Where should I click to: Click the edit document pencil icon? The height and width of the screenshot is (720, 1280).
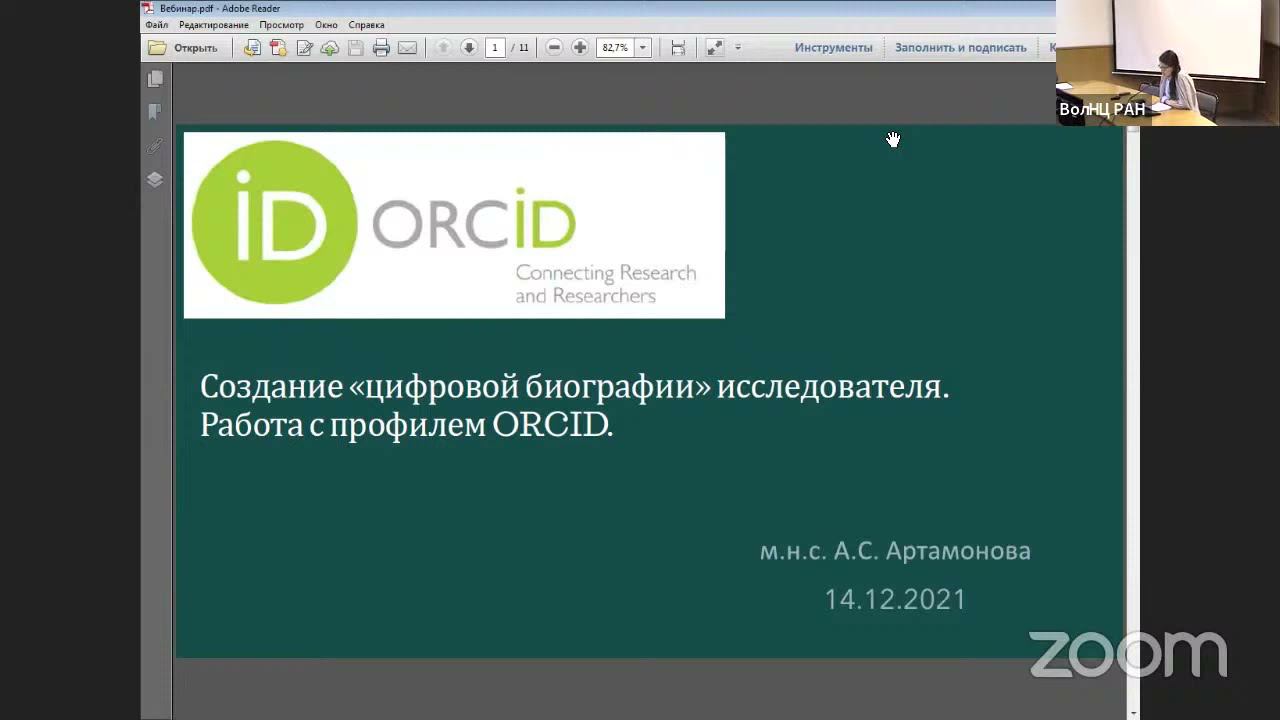pyautogui.click(x=304, y=47)
